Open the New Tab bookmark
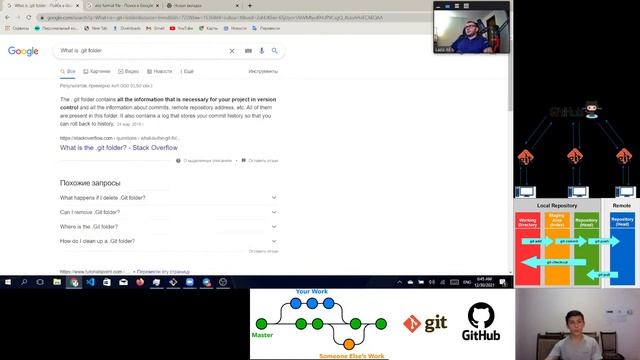This screenshot has width=640, height=360. tap(96, 28)
